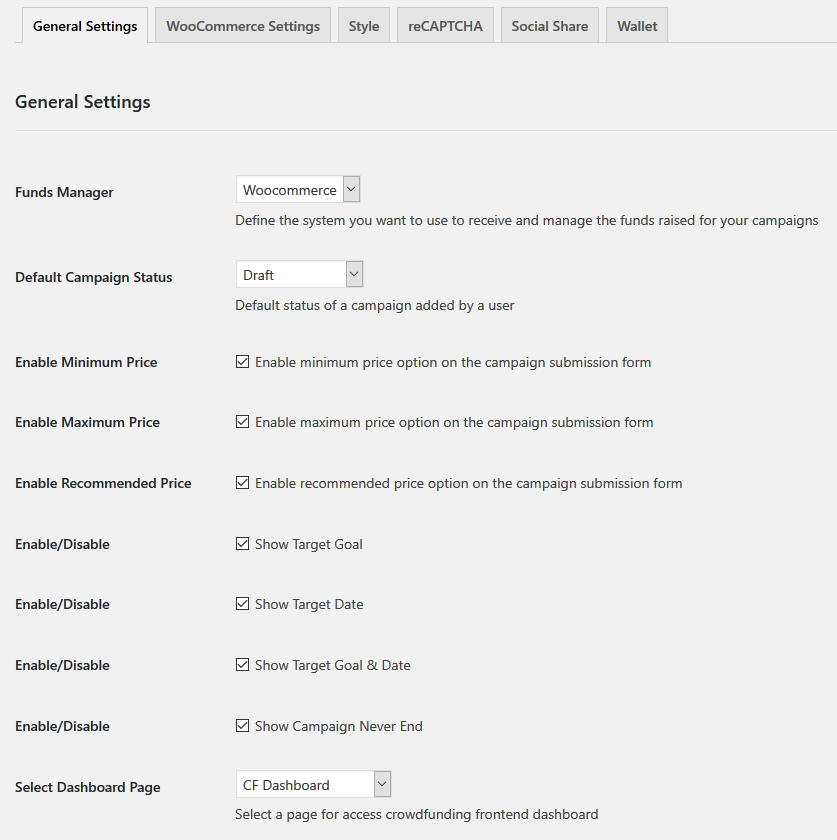This screenshot has width=837, height=840.
Task: Click the Default Campaign Status label
Action: point(93,277)
